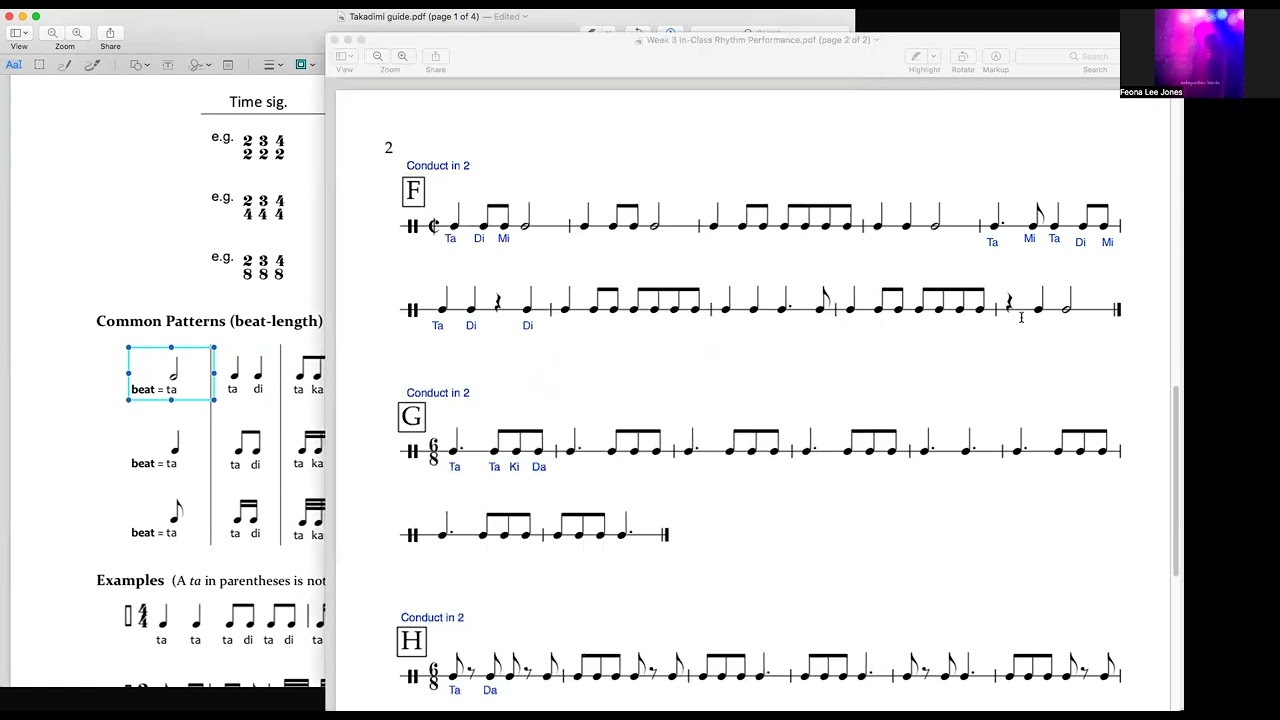Select the Draw tool in markup toolbar

92,65
